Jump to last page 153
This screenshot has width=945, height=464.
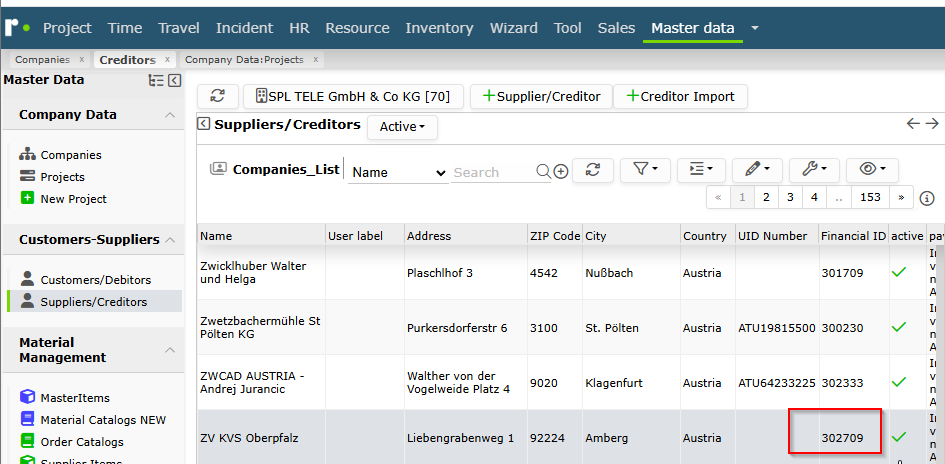pos(870,197)
